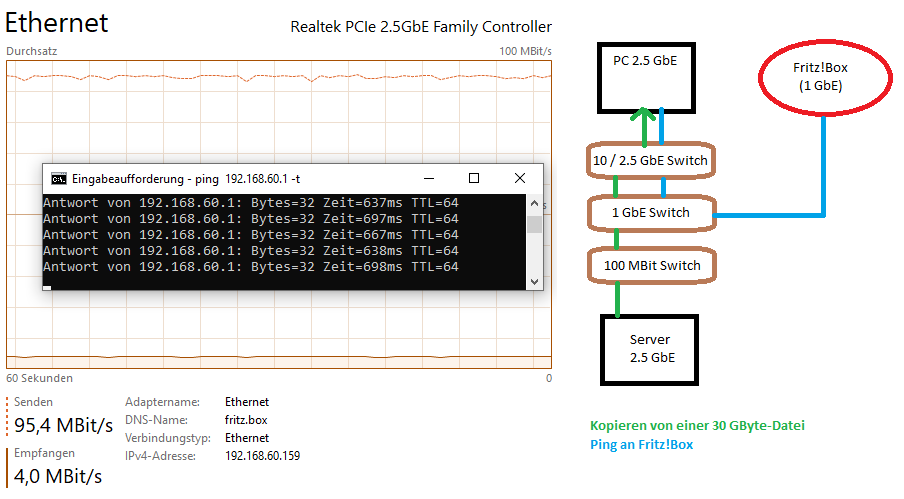Select the PC 2.5 GbE box
Image resolution: width=904 pixels, height=499 pixels.
point(645,77)
